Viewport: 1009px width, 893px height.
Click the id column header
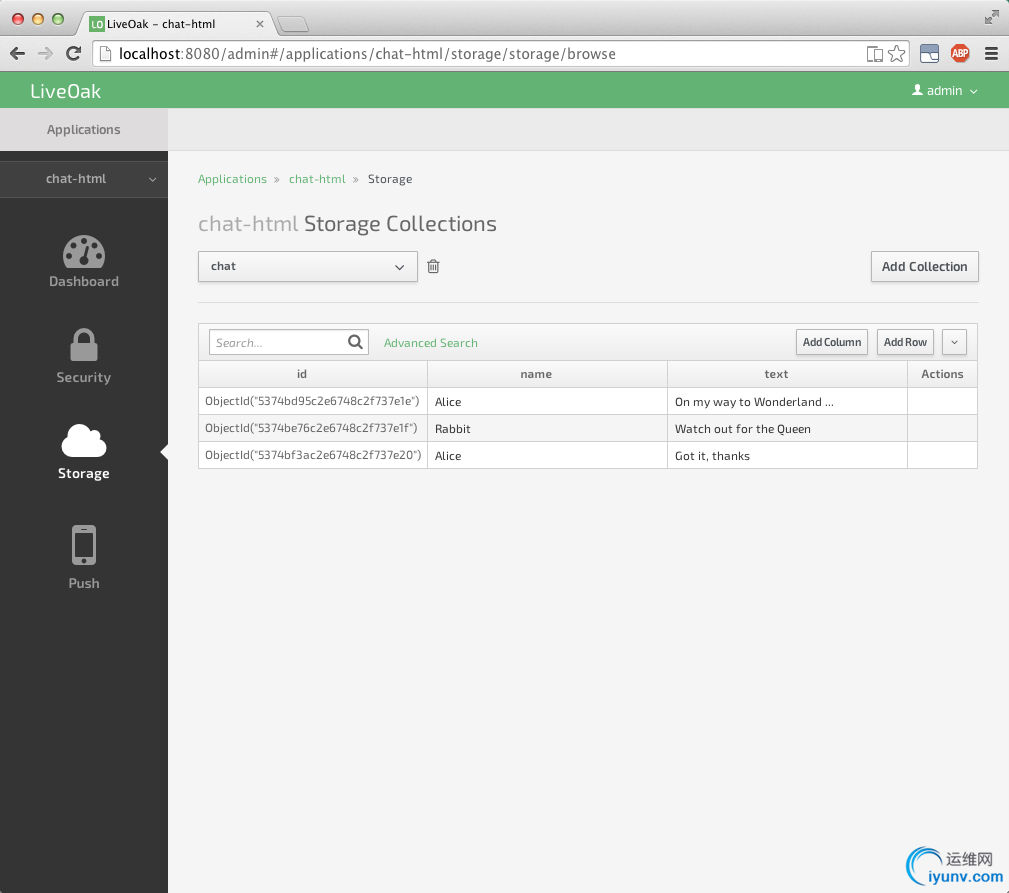313,374
